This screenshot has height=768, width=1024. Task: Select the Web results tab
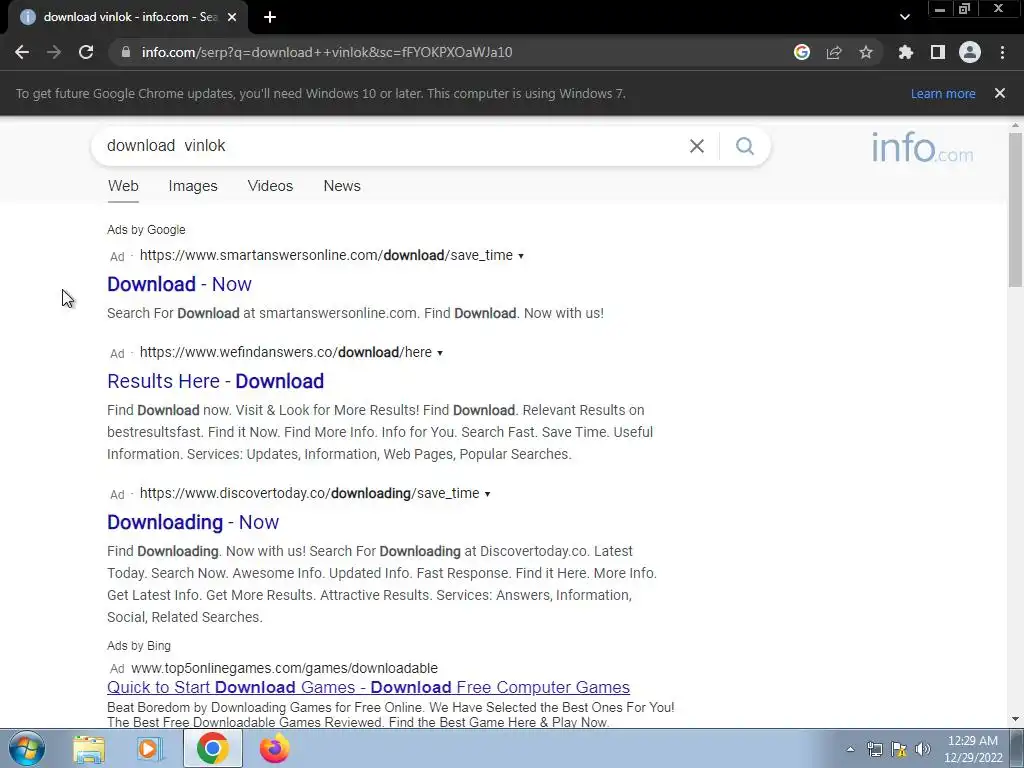click(x=123, y=185)
